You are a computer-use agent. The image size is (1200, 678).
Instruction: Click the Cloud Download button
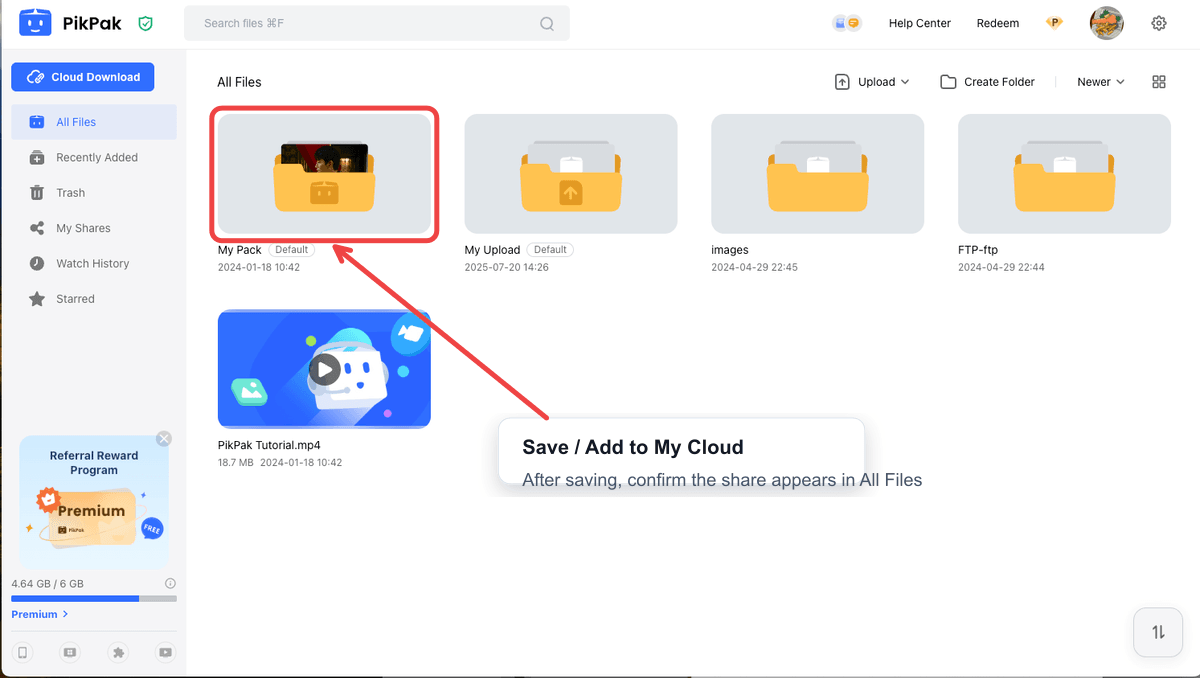tap(83, 77)
